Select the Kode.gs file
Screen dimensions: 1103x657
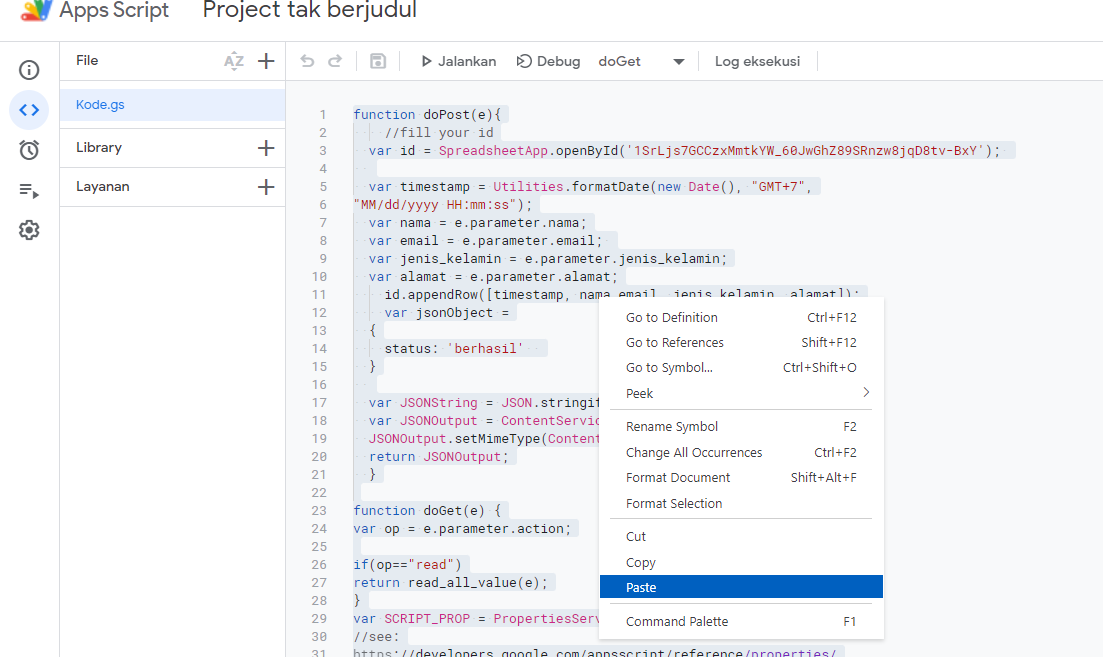[100, 104]
